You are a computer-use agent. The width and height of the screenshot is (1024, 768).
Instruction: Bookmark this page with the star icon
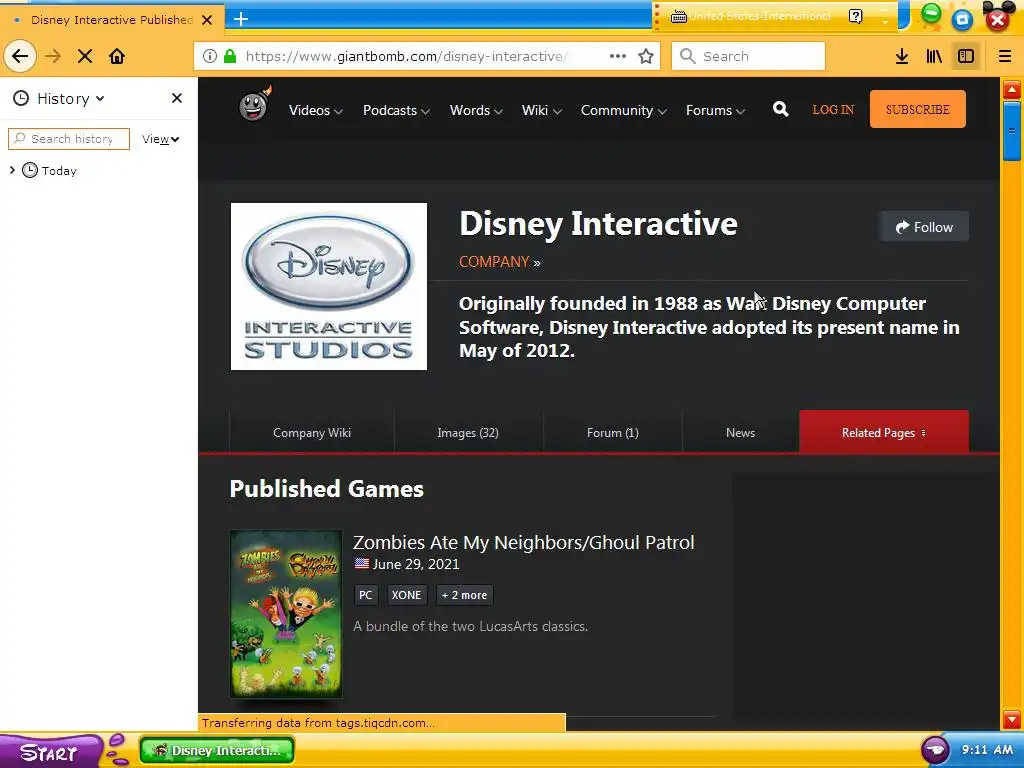(x=646, y=56)
